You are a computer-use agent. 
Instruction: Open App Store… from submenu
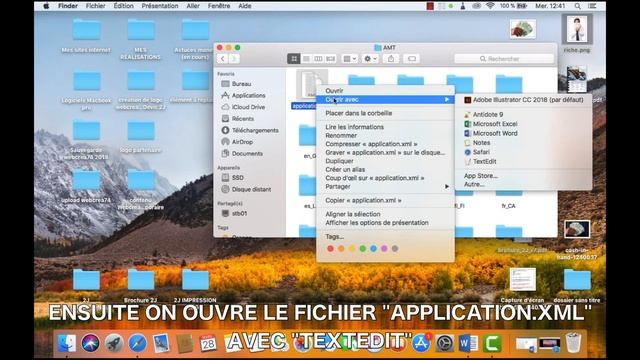tap(480, 176)
